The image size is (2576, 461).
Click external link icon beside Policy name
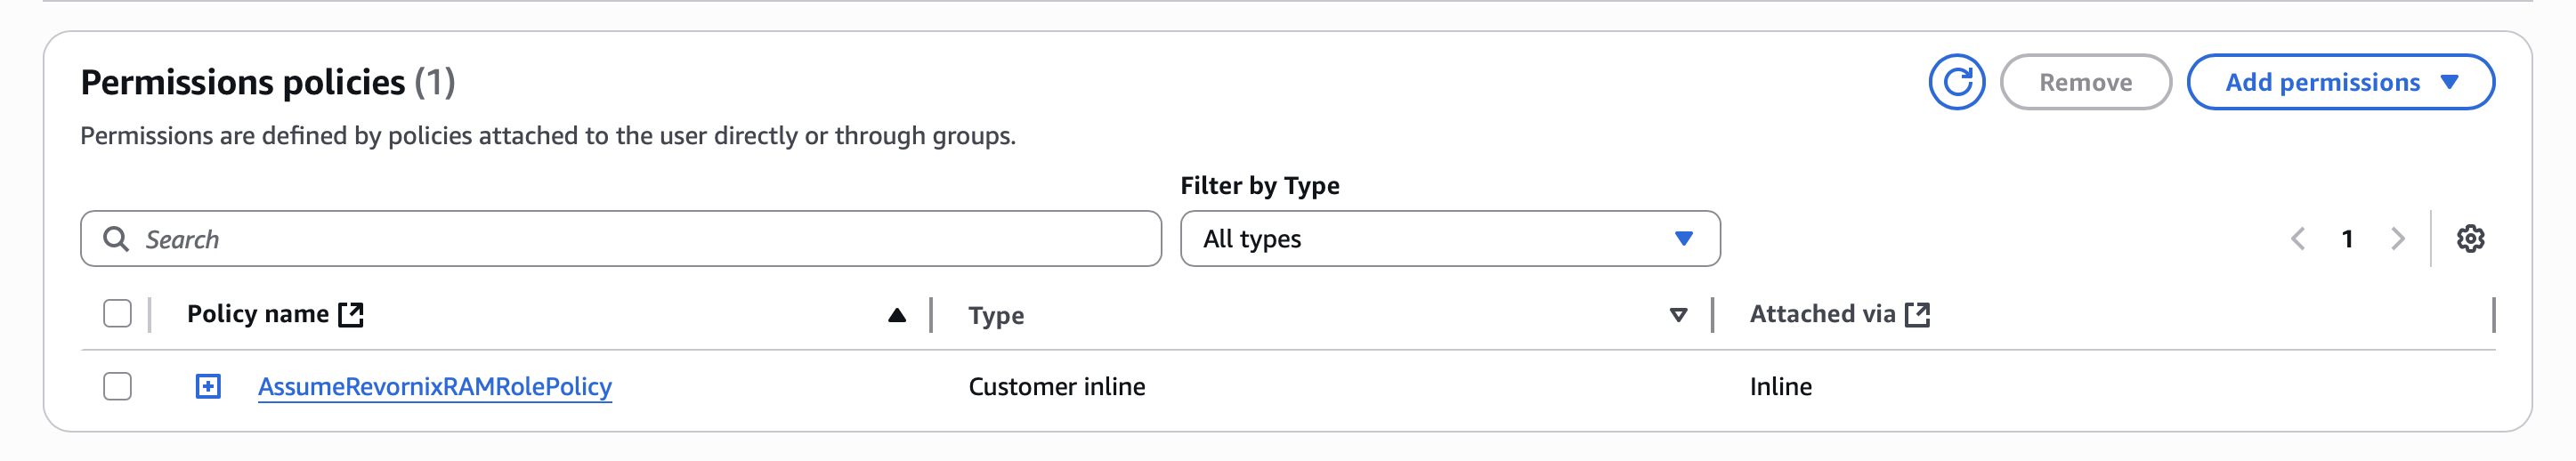(x=351, y=315)
